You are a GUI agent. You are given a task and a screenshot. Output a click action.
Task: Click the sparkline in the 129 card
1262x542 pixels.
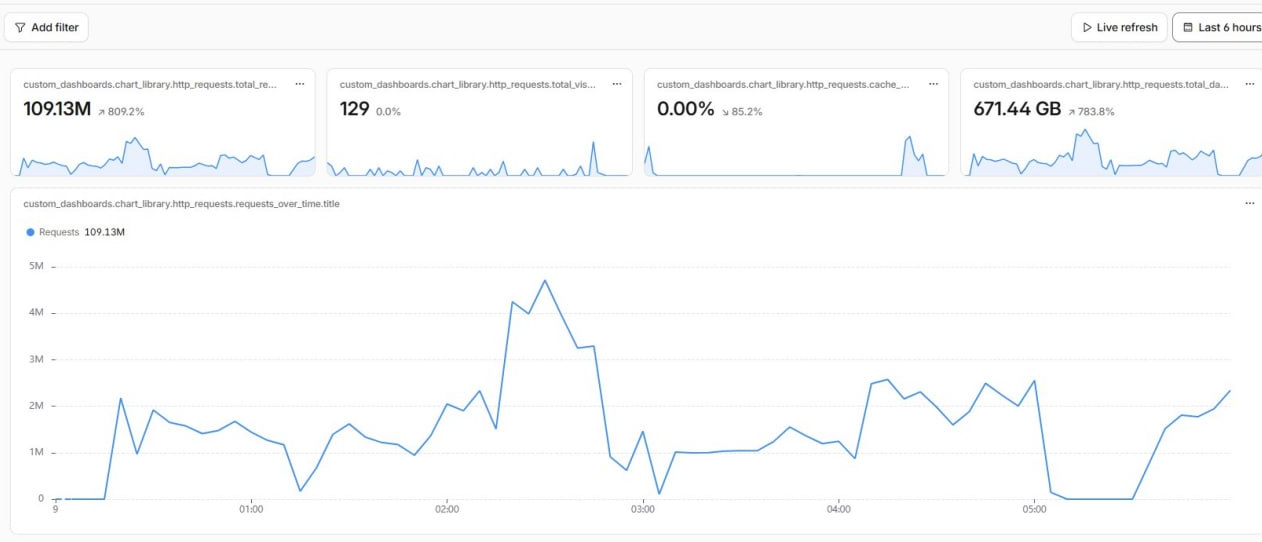pyautogui.click(x=480, y=158)
